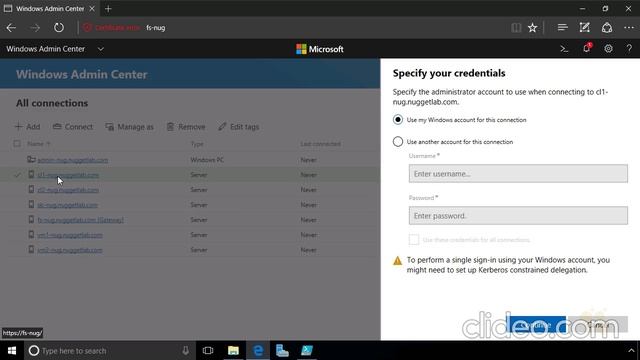Tick 'Use these credentials for all connections'
The image size is (640, 360).
tap(413, 240)
